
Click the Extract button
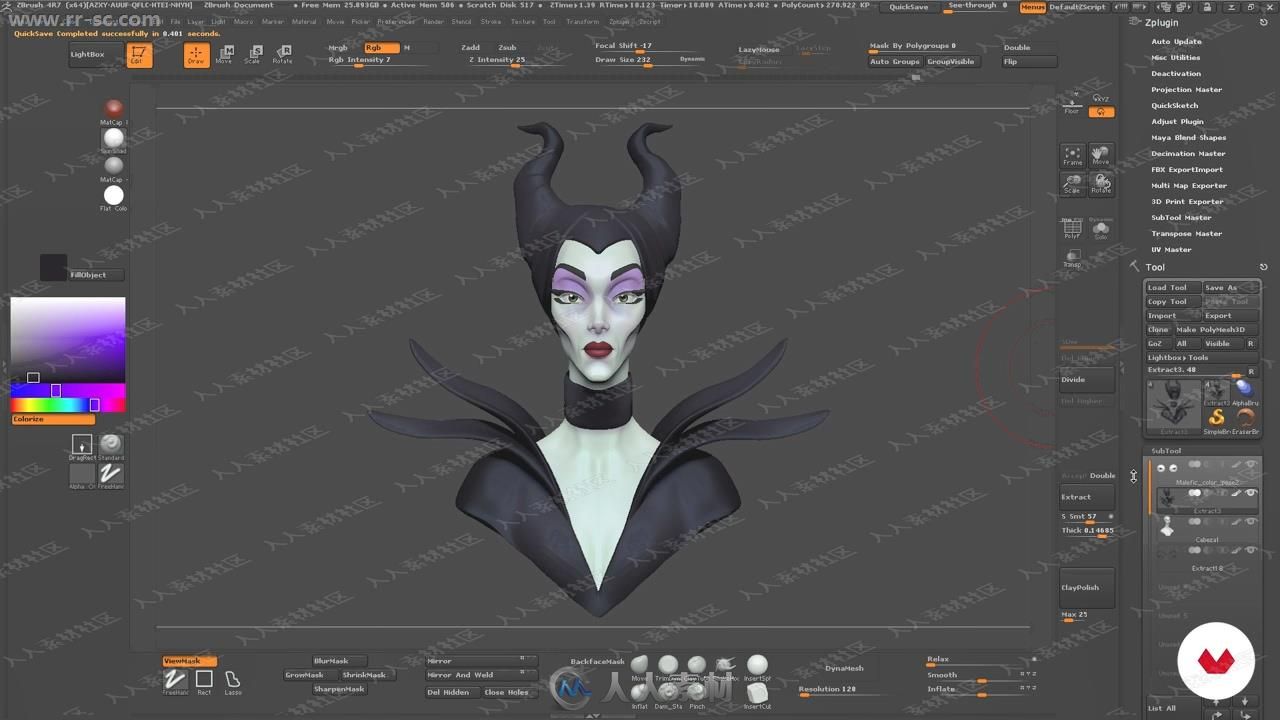(1088, 497)
